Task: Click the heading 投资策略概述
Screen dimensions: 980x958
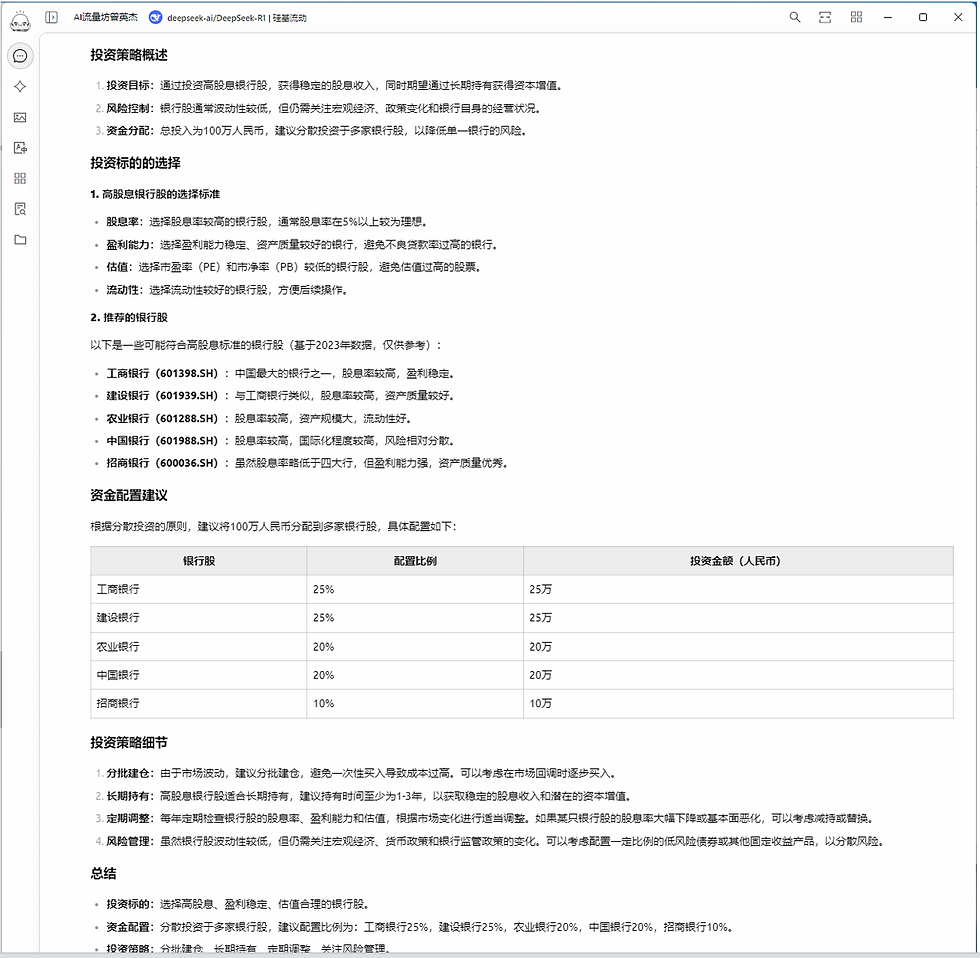Action: coord(129,55)
